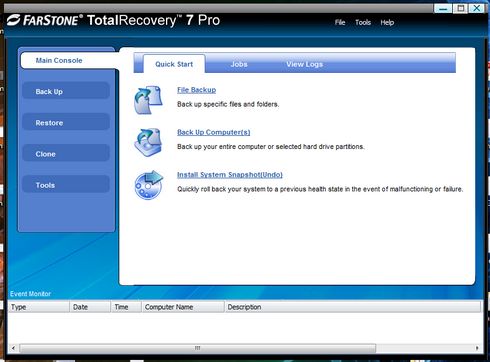
Task: Click the Event Monitor scrollbar right arrow
Action: pos(477,348)
